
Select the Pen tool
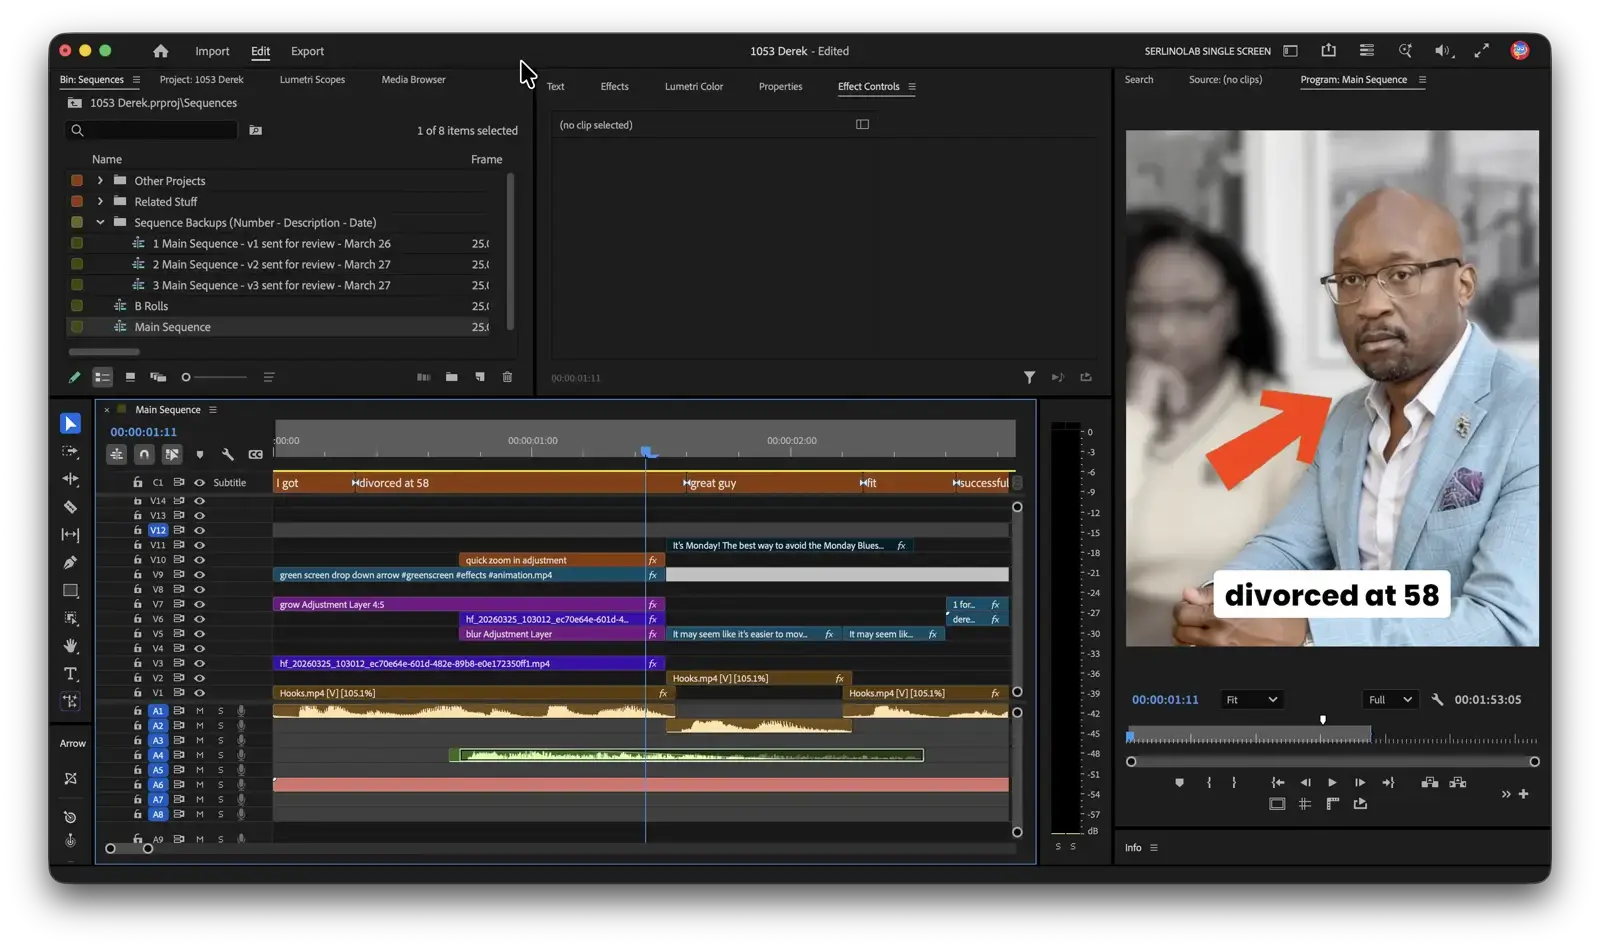click(70, 563)
